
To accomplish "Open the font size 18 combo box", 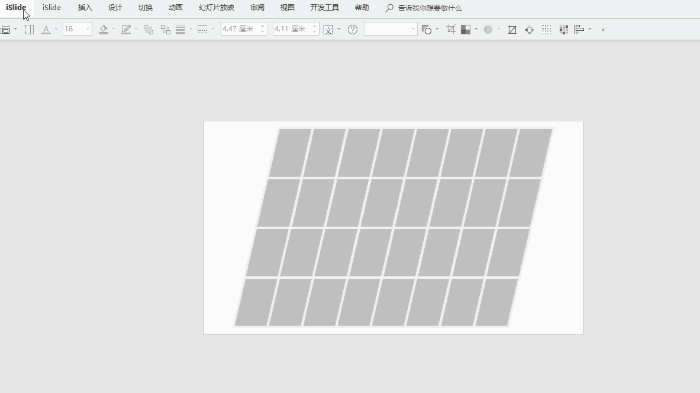I will coord(77,29).
